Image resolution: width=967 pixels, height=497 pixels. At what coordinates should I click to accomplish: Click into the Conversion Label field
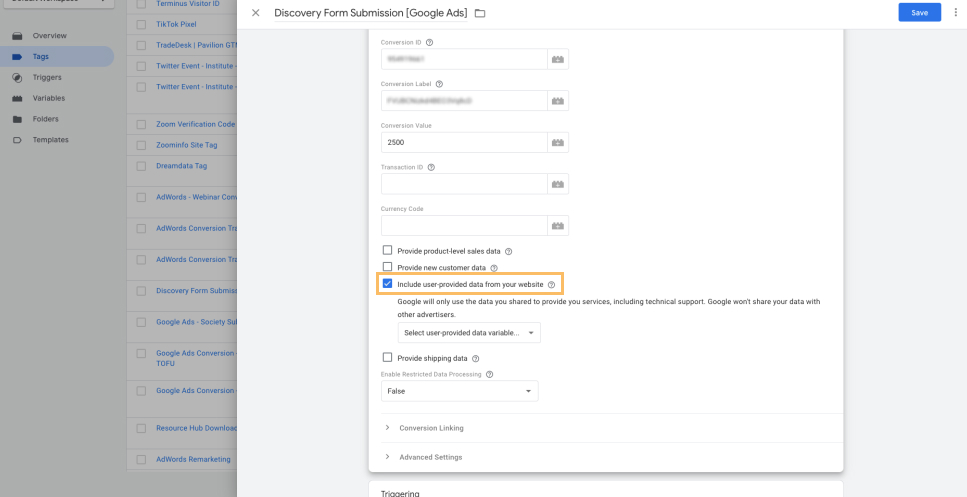[464, 101]
